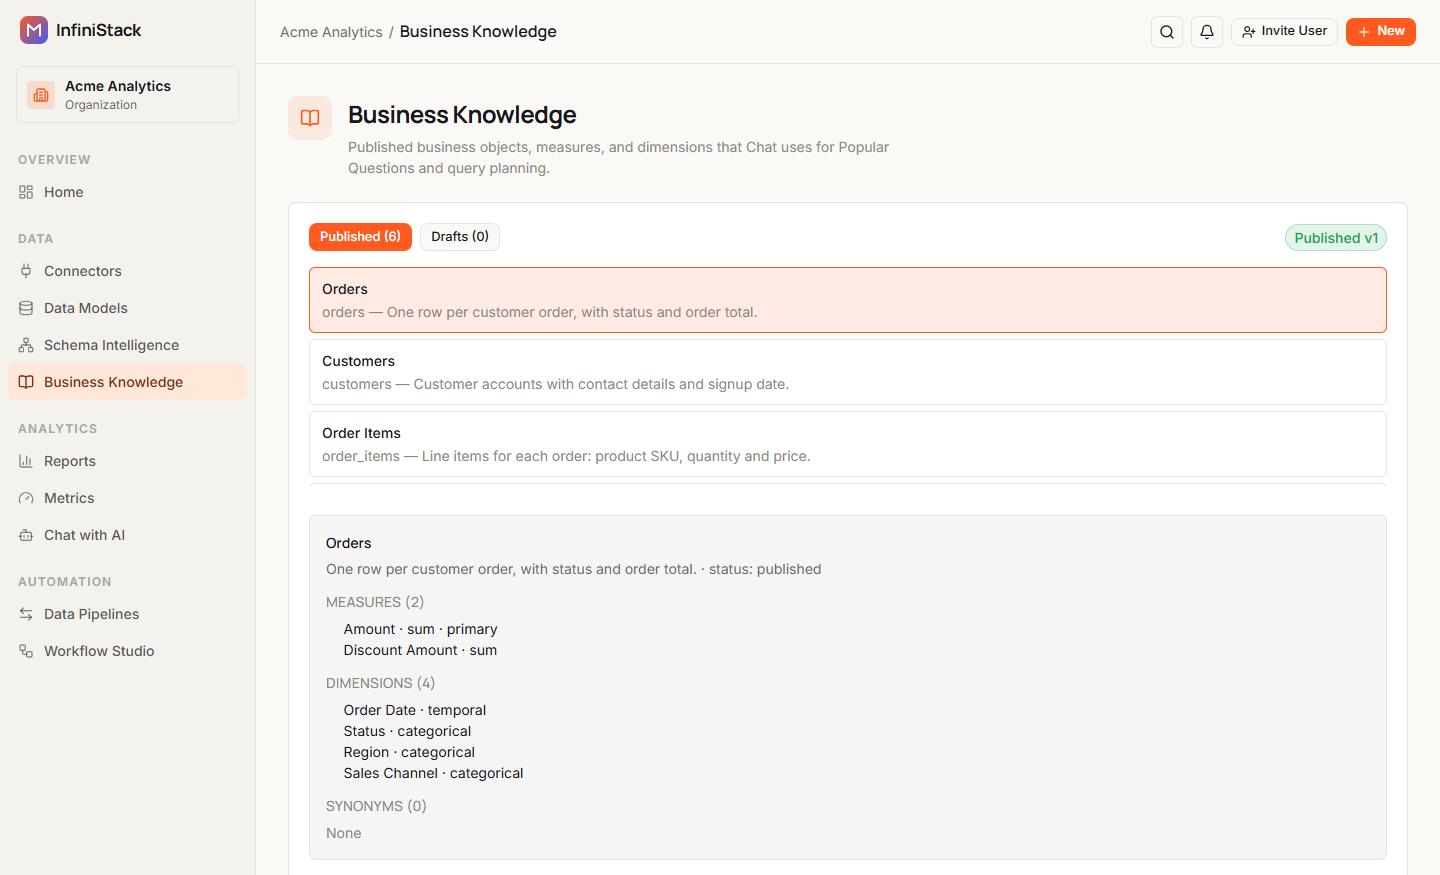Screen dimensions: 1440x875
Task: Click the 'Sales Channel · categorical' dimension
Action: [x=433, y=773]
